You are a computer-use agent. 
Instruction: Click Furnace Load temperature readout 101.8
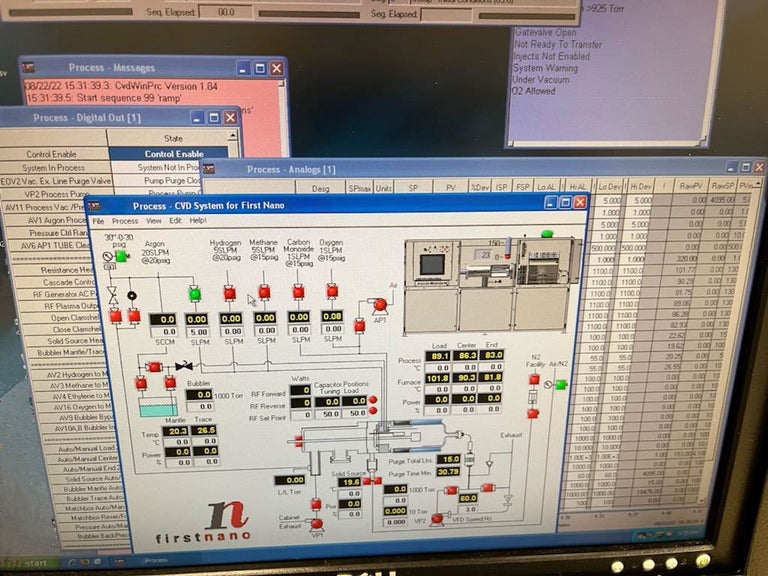(438, 378)
